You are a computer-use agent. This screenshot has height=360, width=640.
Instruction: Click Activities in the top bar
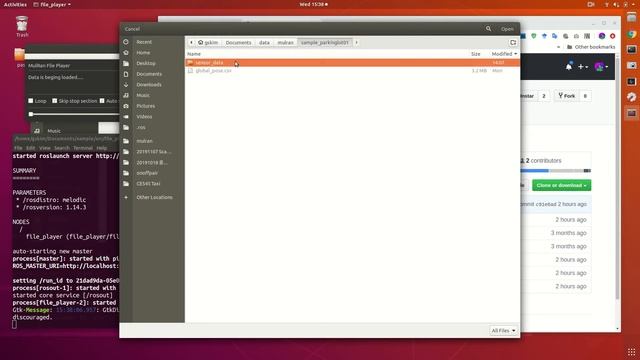pyautogui.click(x=15, y=4)
